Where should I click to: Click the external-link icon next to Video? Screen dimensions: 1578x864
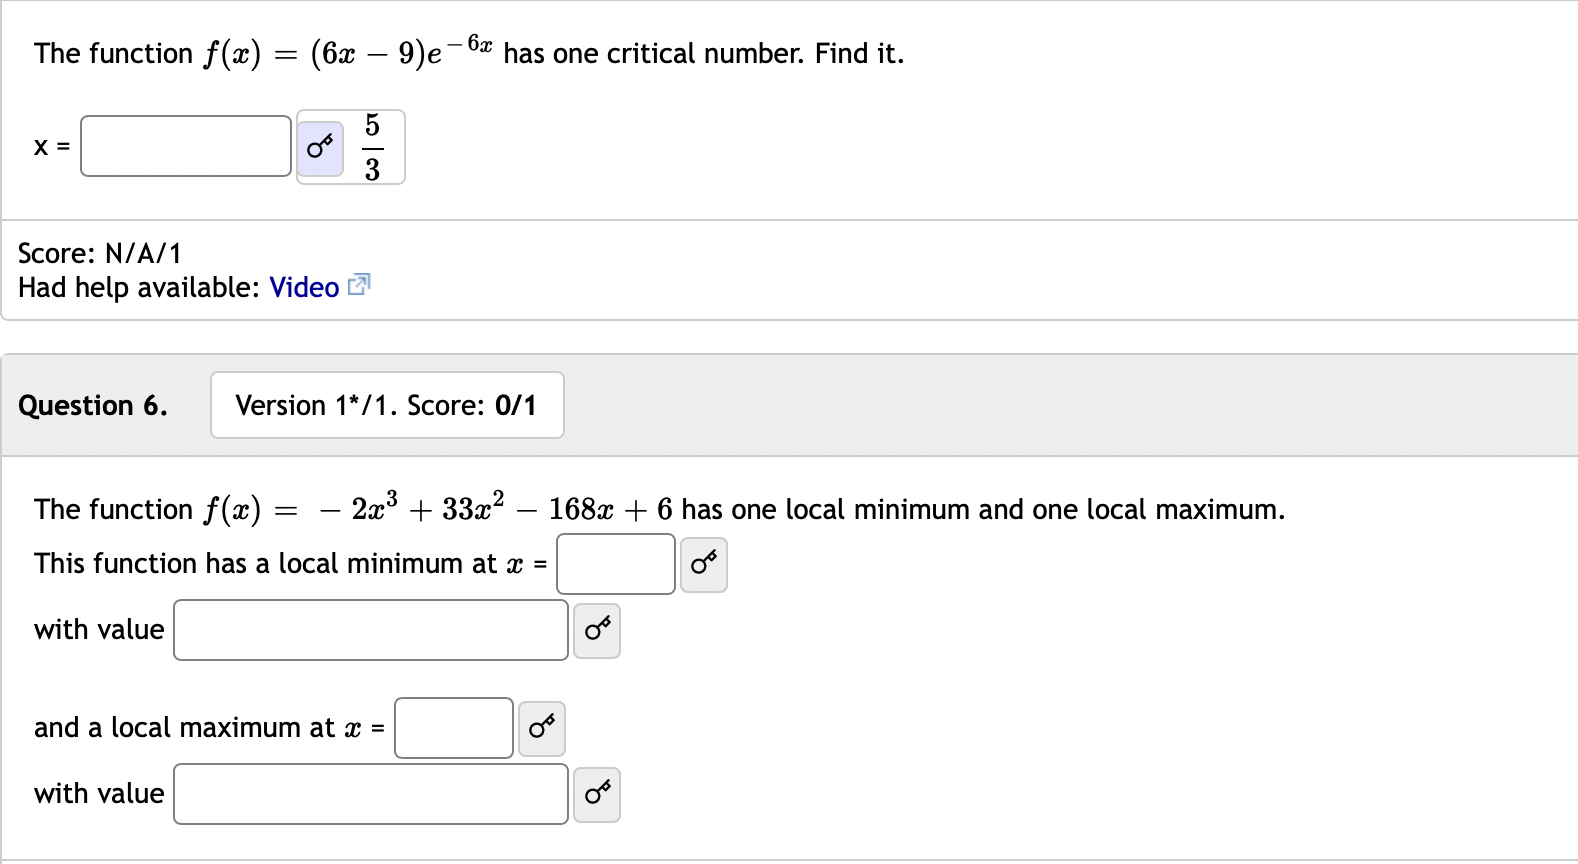(359, 286)
